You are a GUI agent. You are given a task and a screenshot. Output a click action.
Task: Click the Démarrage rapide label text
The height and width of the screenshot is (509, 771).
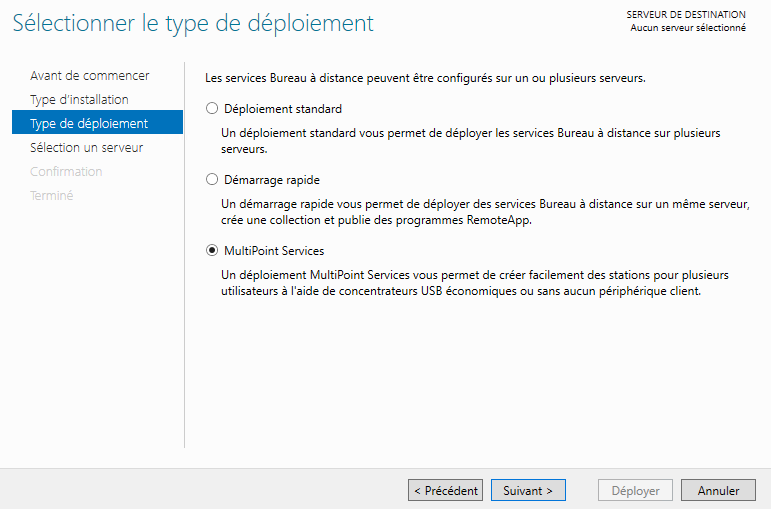coord(272,180)
